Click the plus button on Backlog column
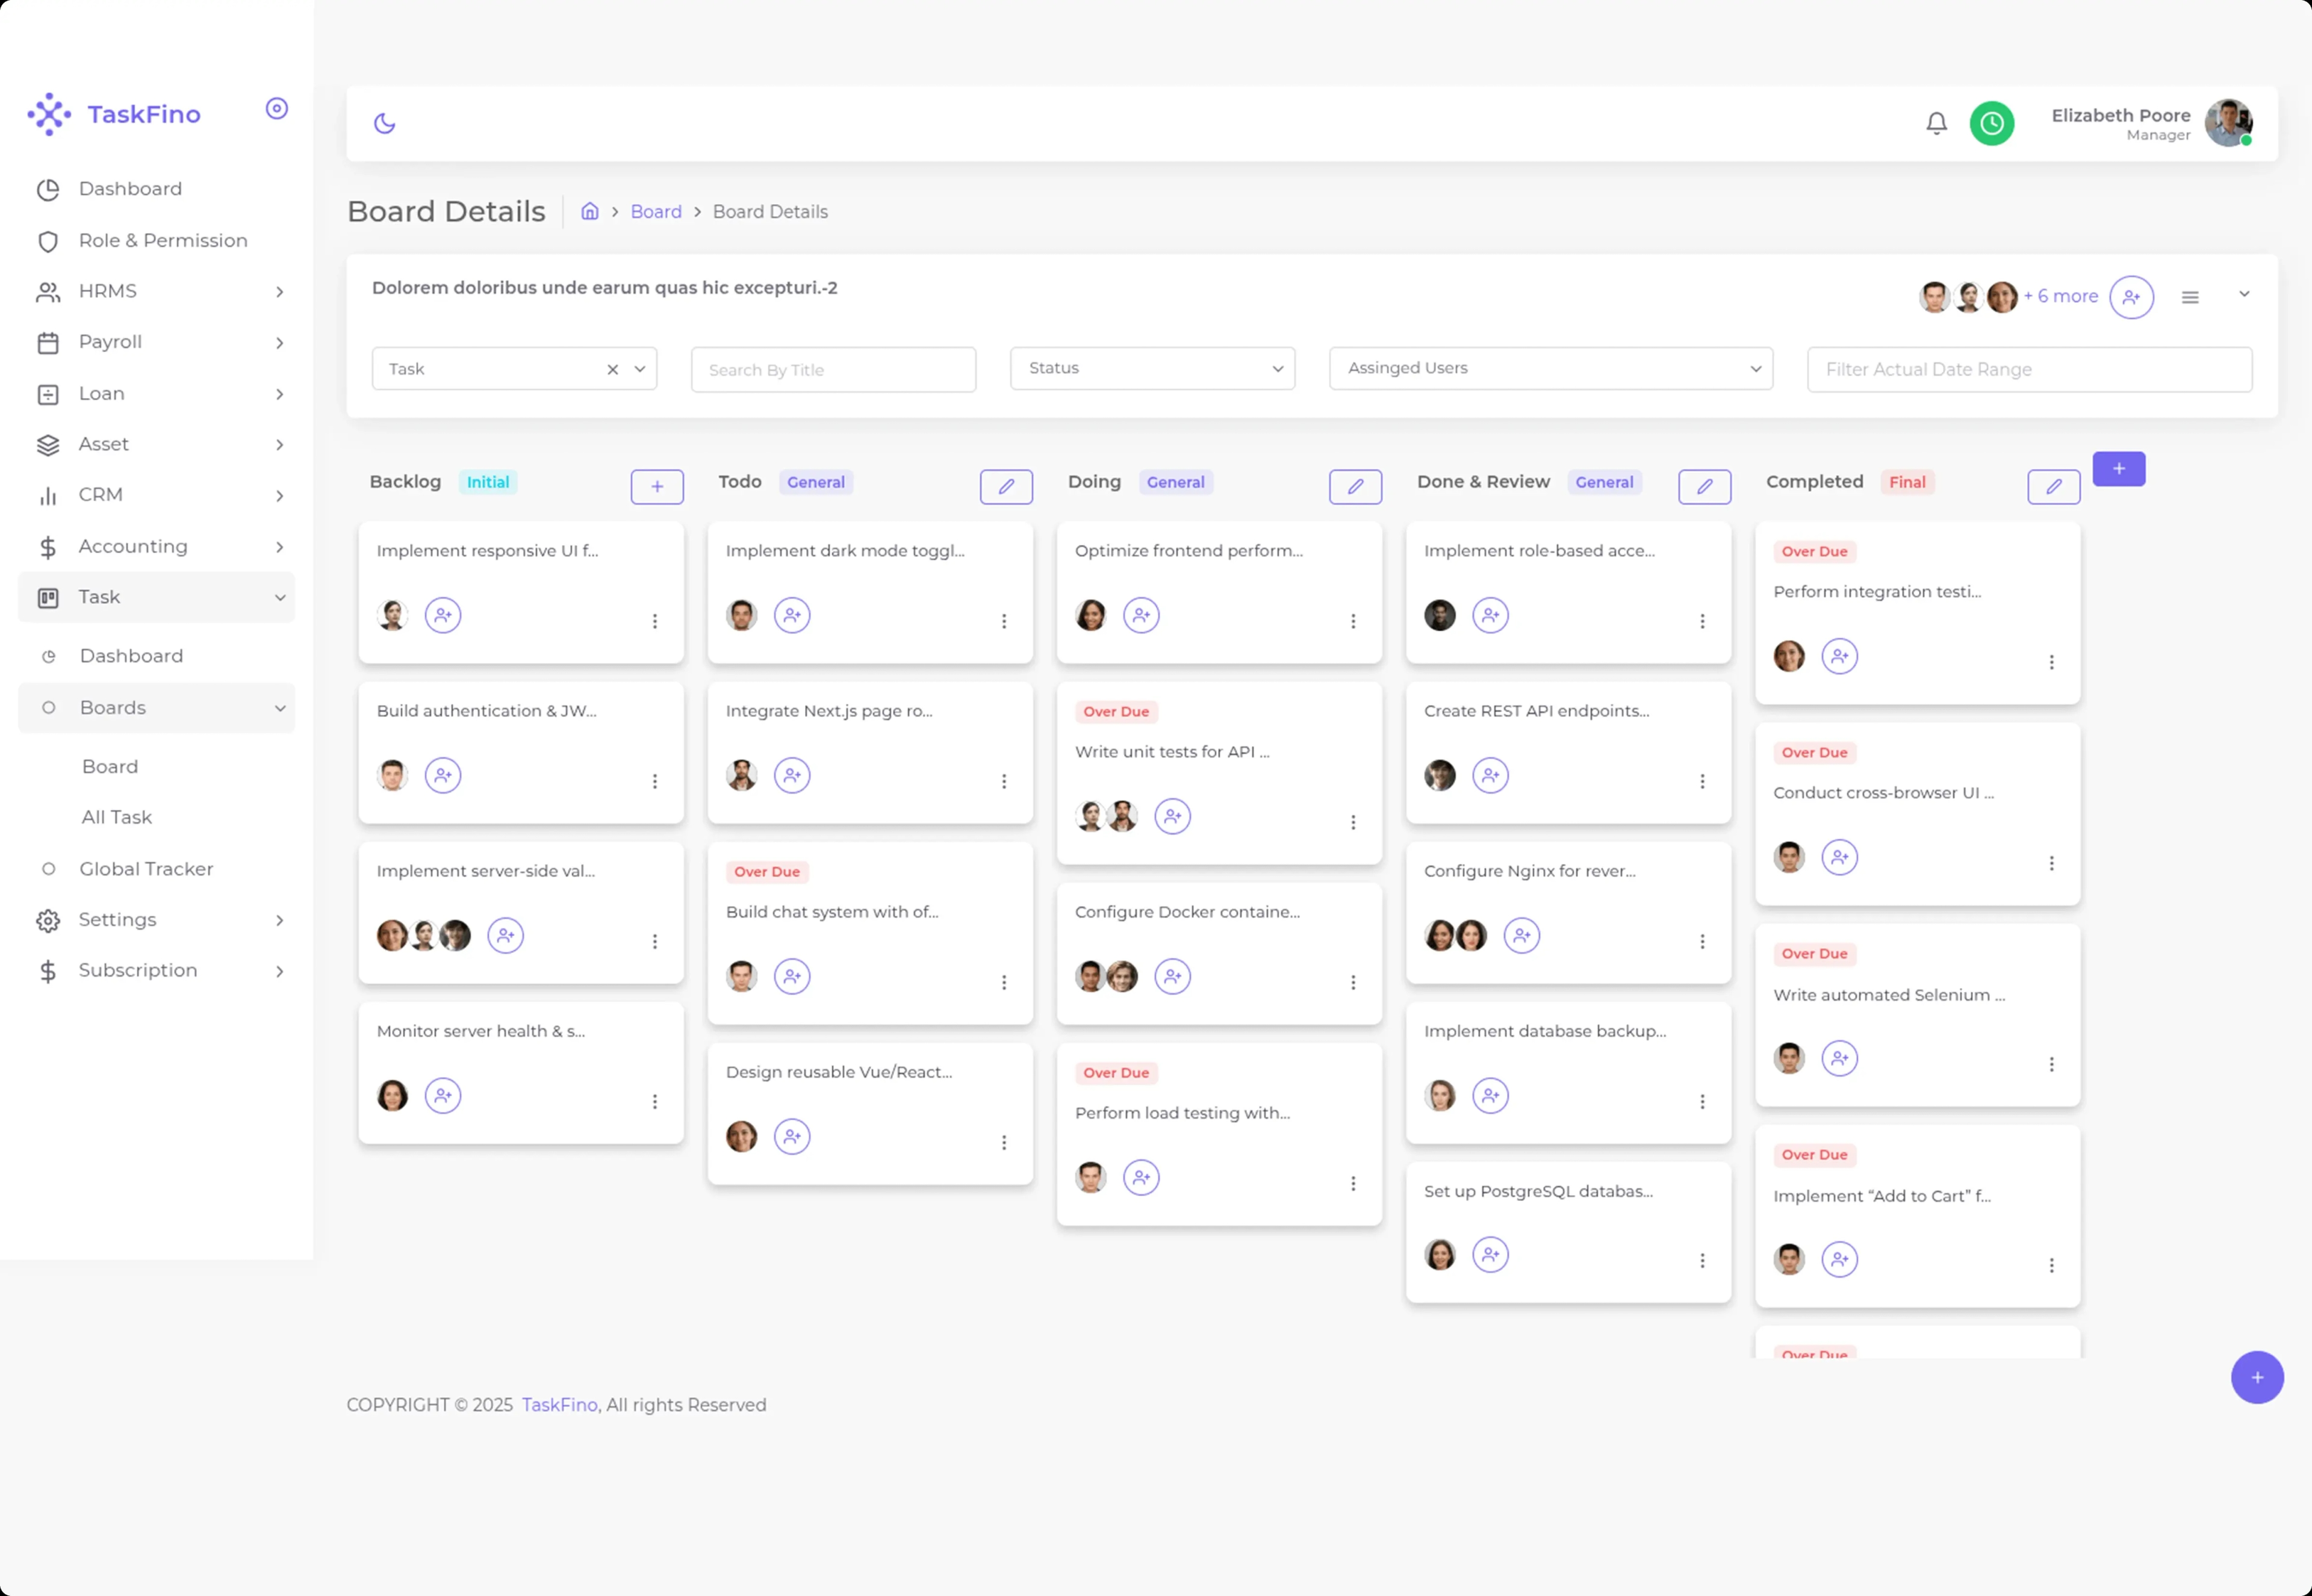The image size is (2312, 1596). tap(657, 487)
